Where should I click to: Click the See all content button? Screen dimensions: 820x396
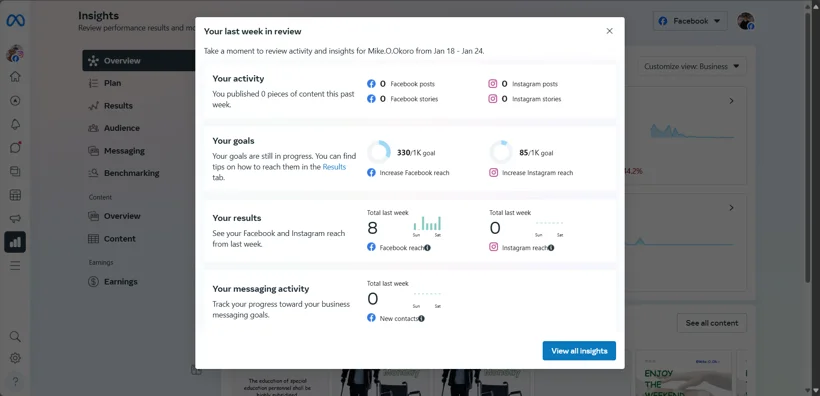[712, 323]
